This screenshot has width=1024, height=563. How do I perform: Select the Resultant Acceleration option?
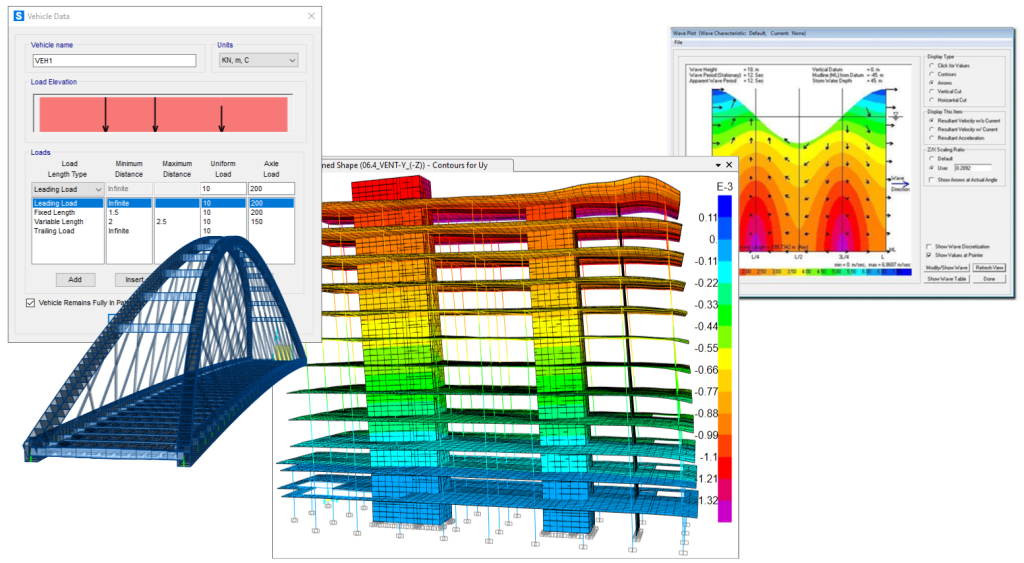[931, 138]
